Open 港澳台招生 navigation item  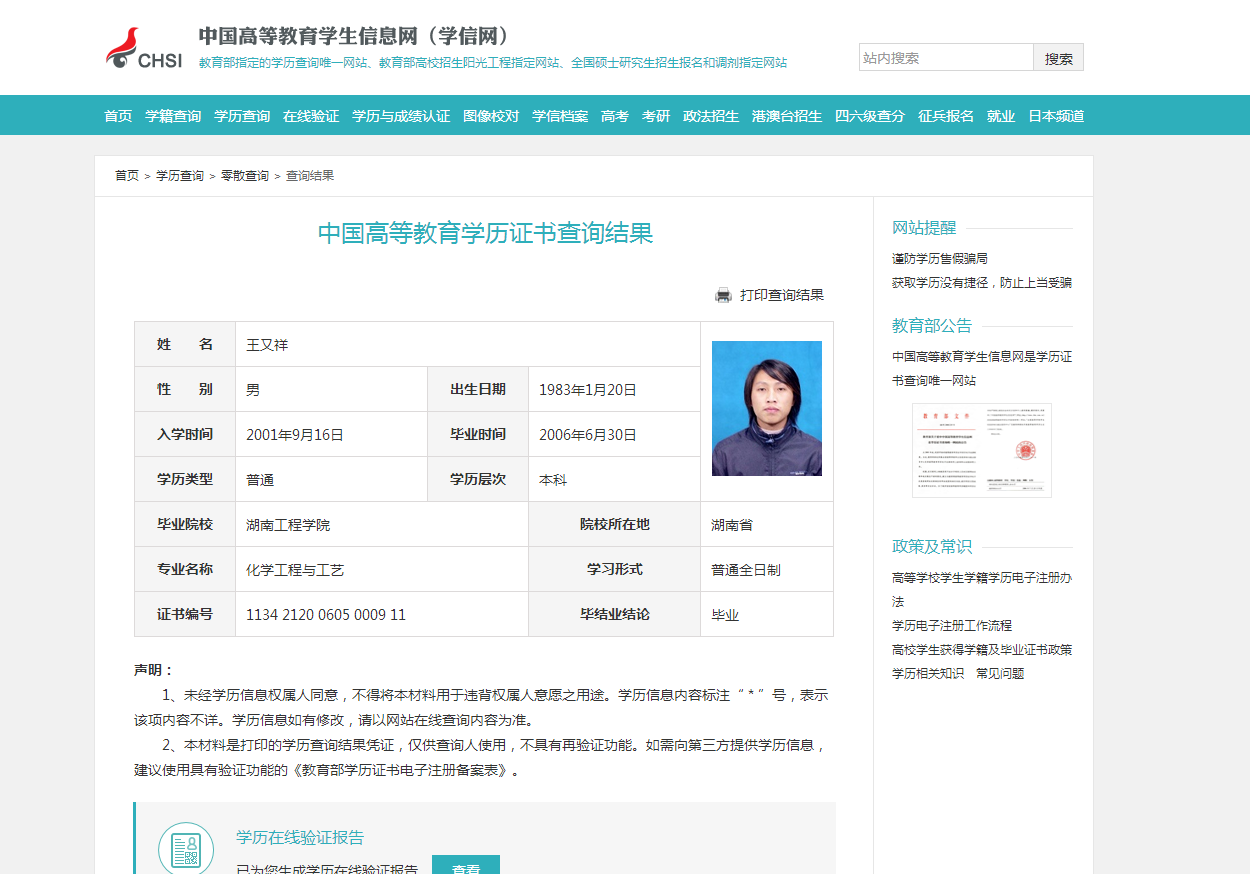click(x=787, y=116)
